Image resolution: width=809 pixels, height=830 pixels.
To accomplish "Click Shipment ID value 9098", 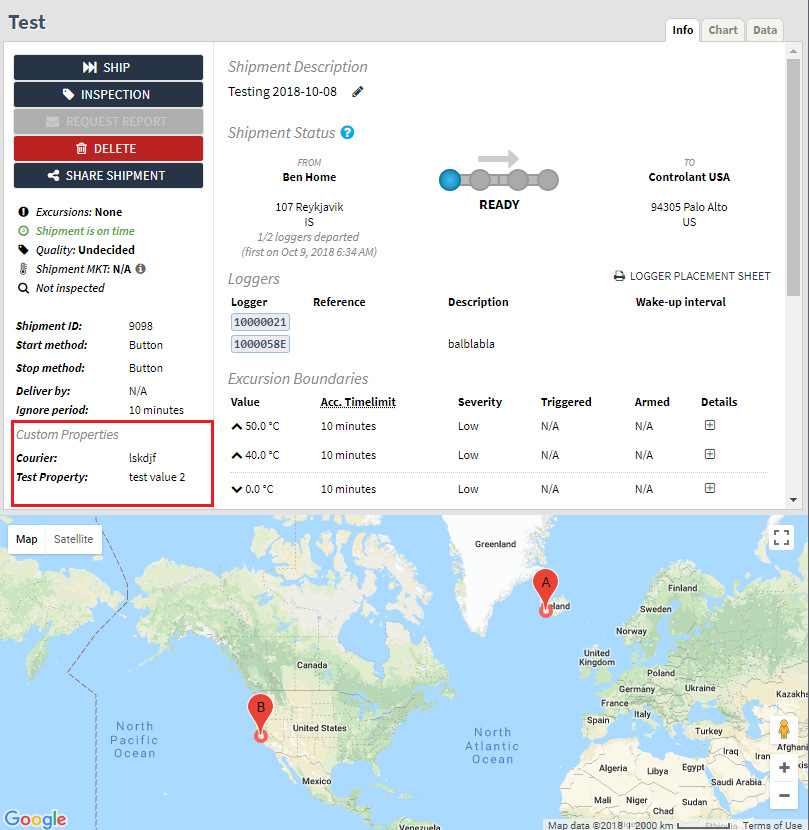I will click(141, 326).
